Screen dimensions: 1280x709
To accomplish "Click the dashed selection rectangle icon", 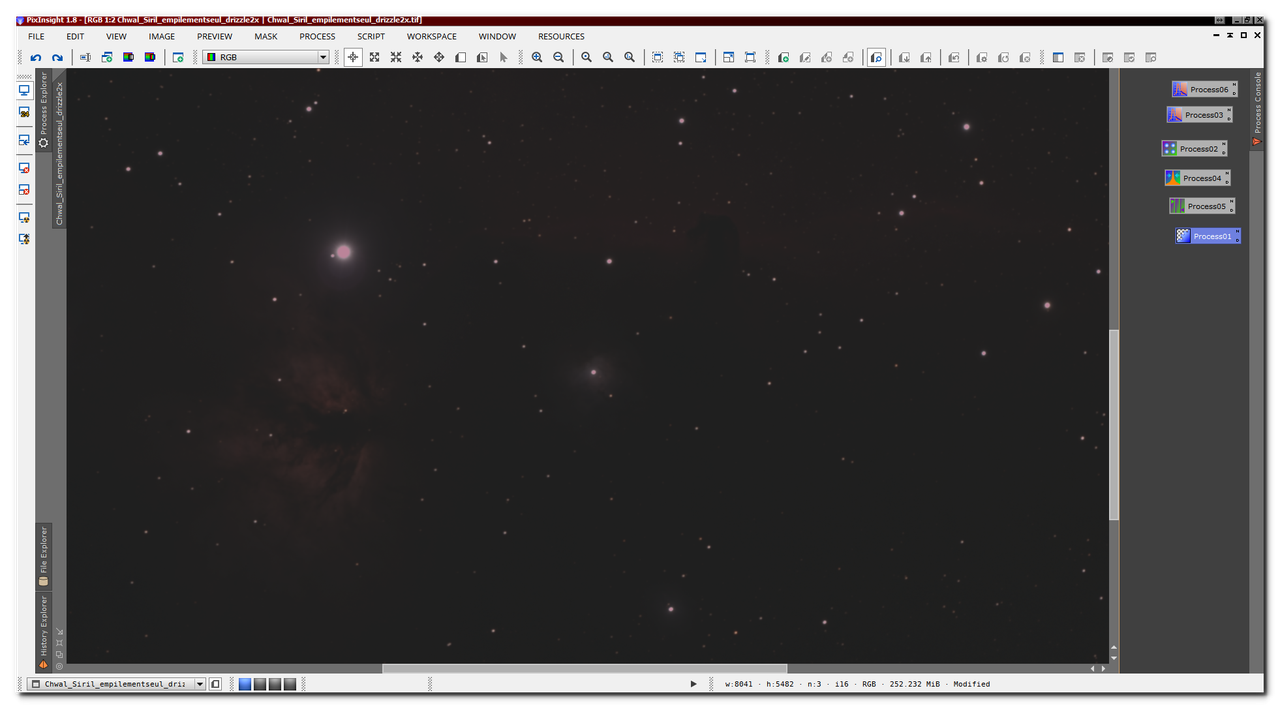I will click(x=657, y=58).
